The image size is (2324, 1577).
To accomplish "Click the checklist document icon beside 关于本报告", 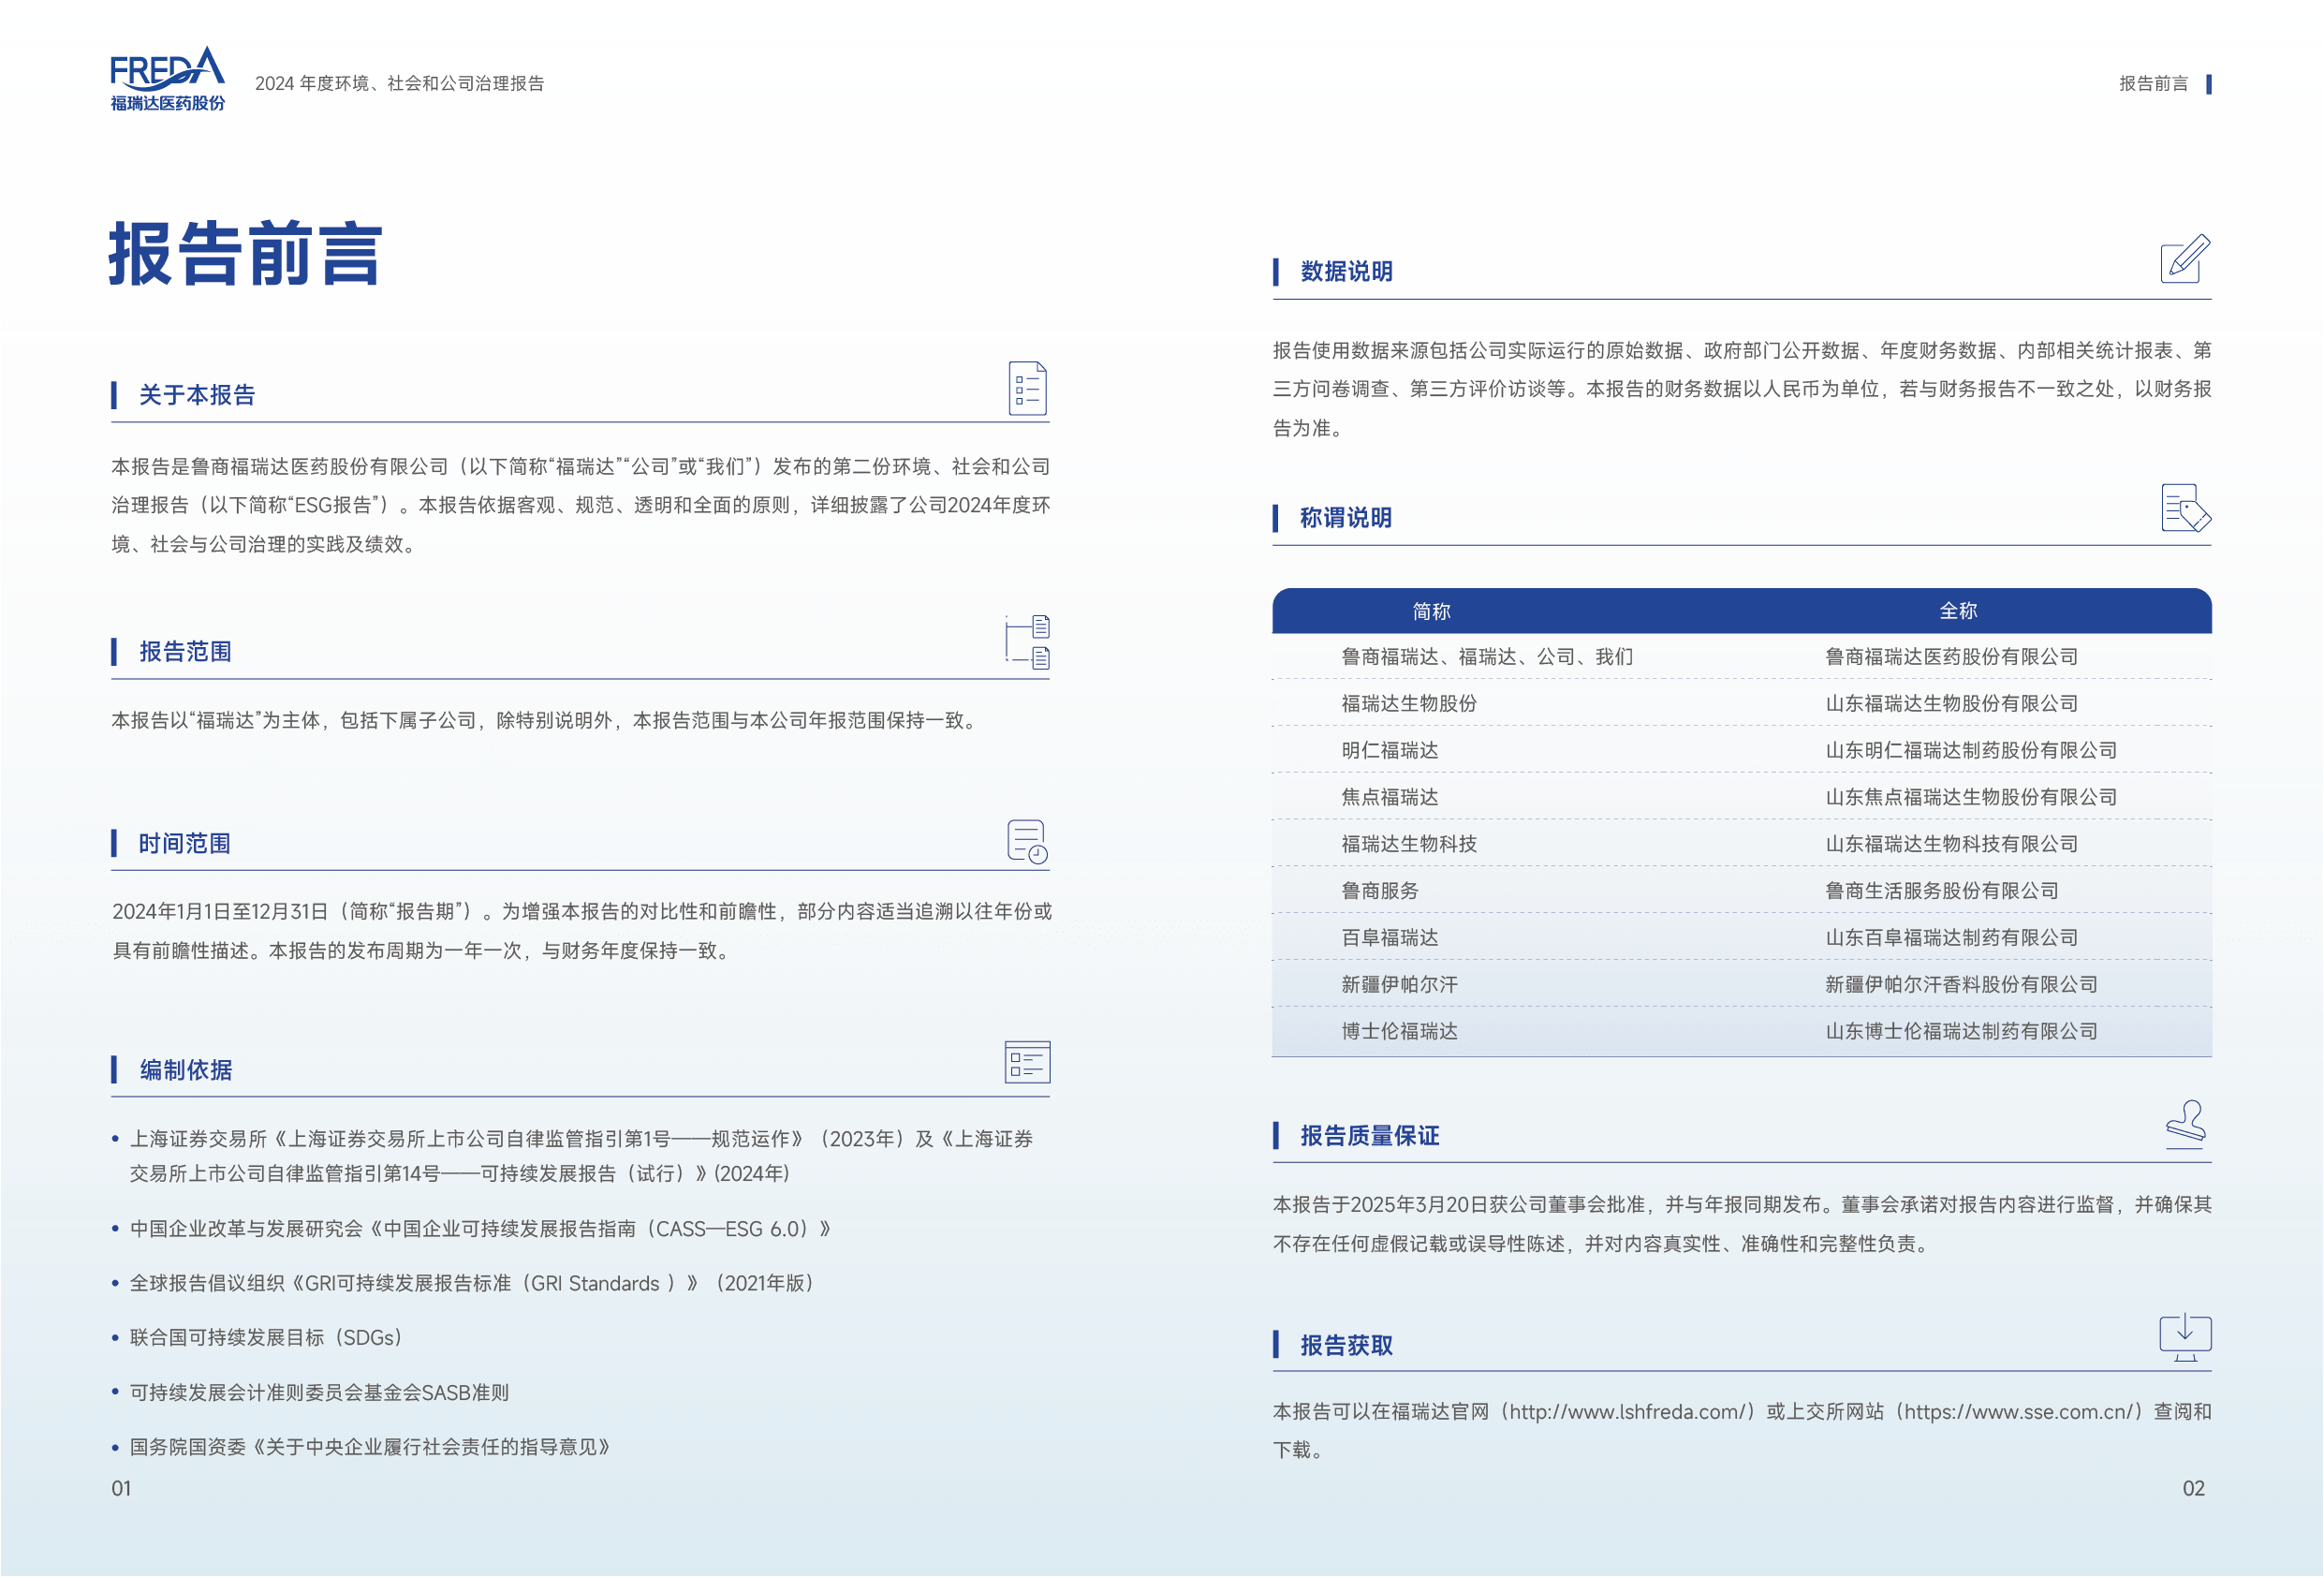I will [x=1027, y=388].
